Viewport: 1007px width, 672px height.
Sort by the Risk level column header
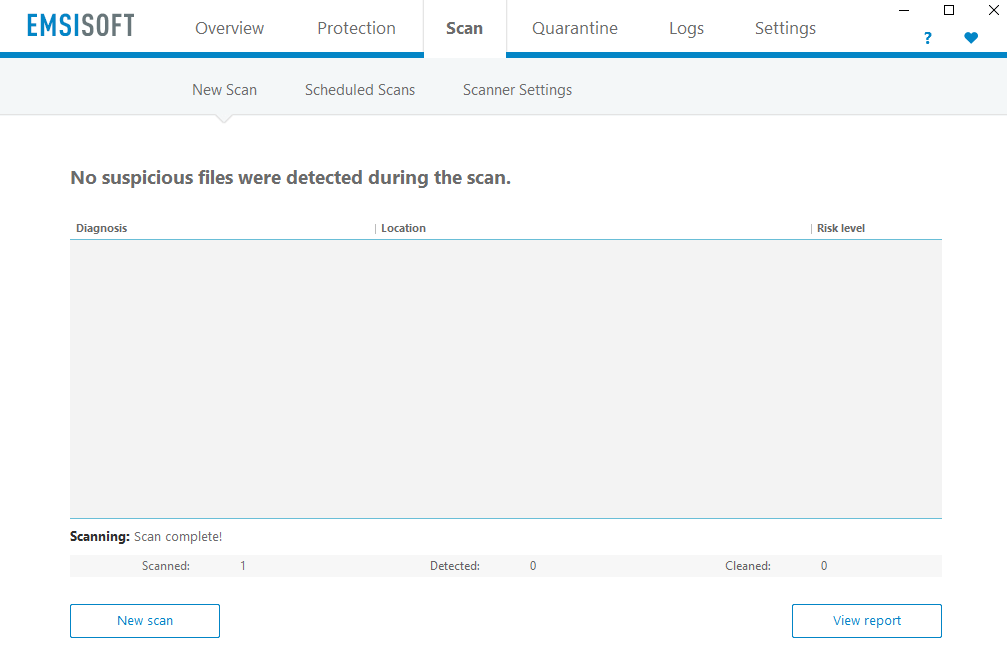[x=841, y=228]
